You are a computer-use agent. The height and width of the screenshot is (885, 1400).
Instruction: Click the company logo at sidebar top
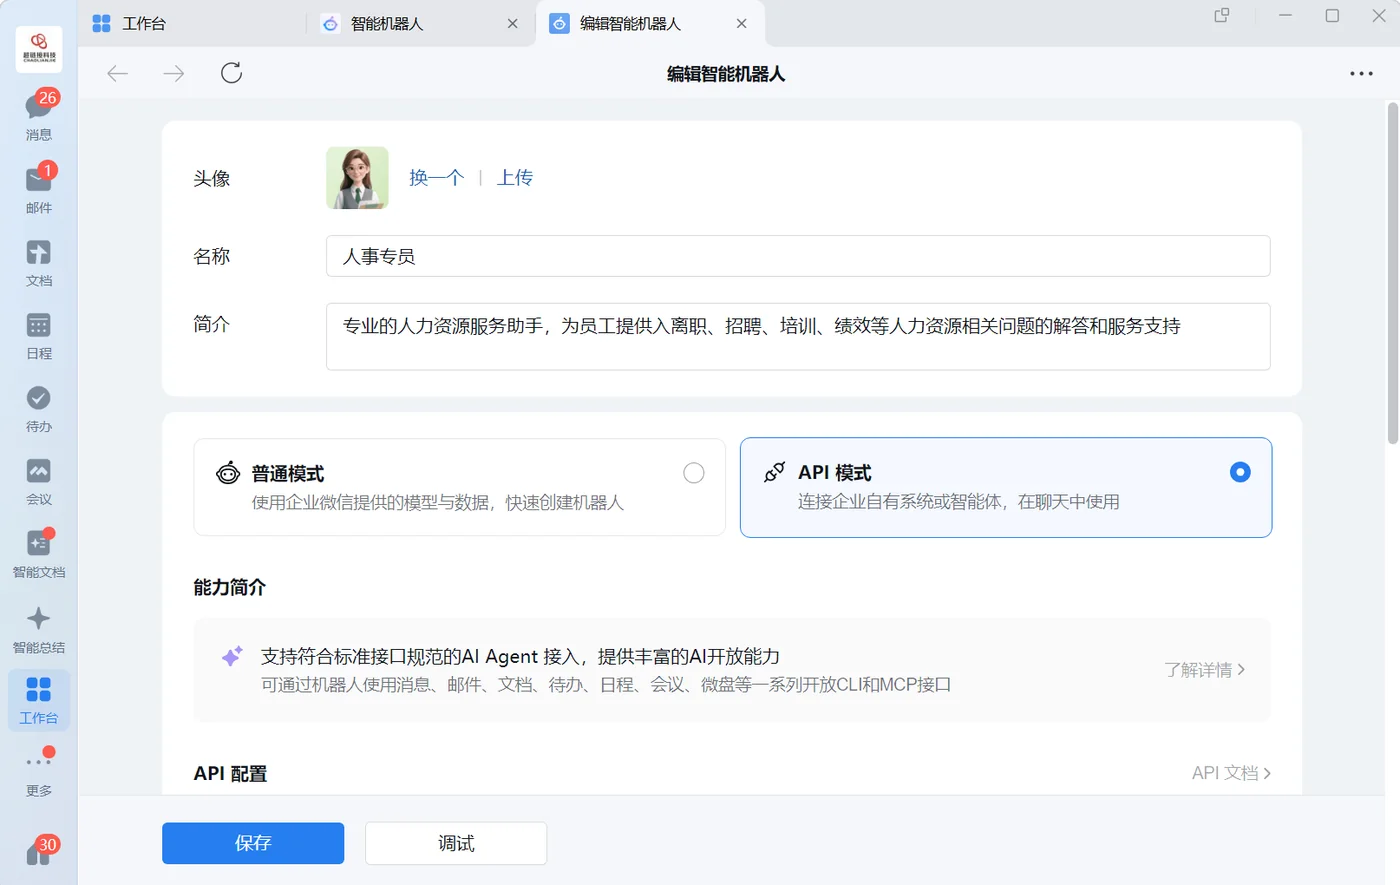(39, 50)
